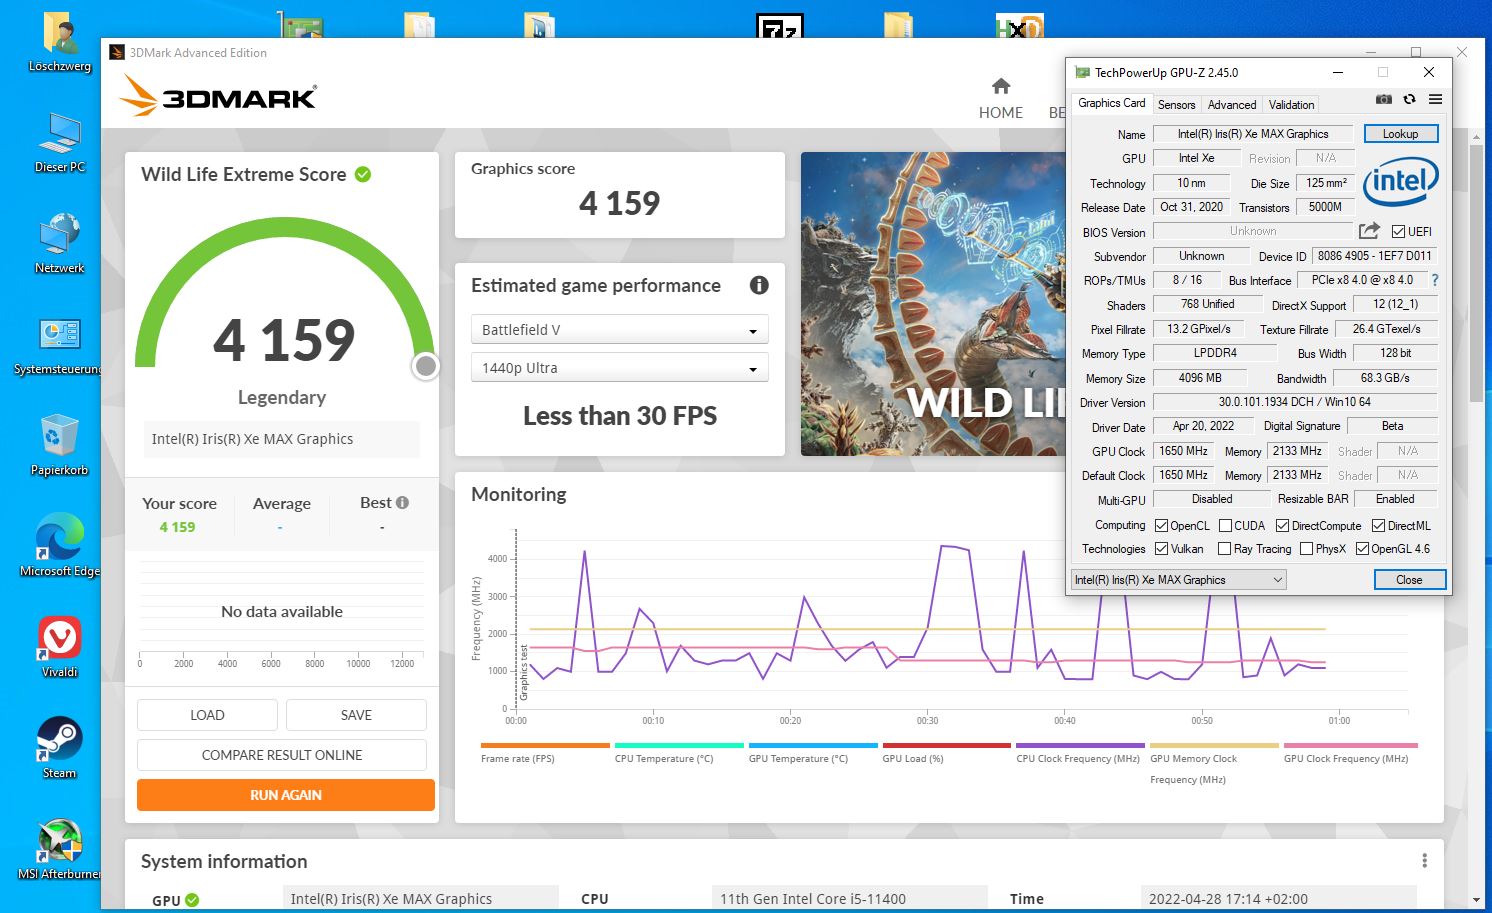Screen dimensions: 1492x913
Task: Click the Intel logo in GPU-Z
Action: [x=1400, y=181]
